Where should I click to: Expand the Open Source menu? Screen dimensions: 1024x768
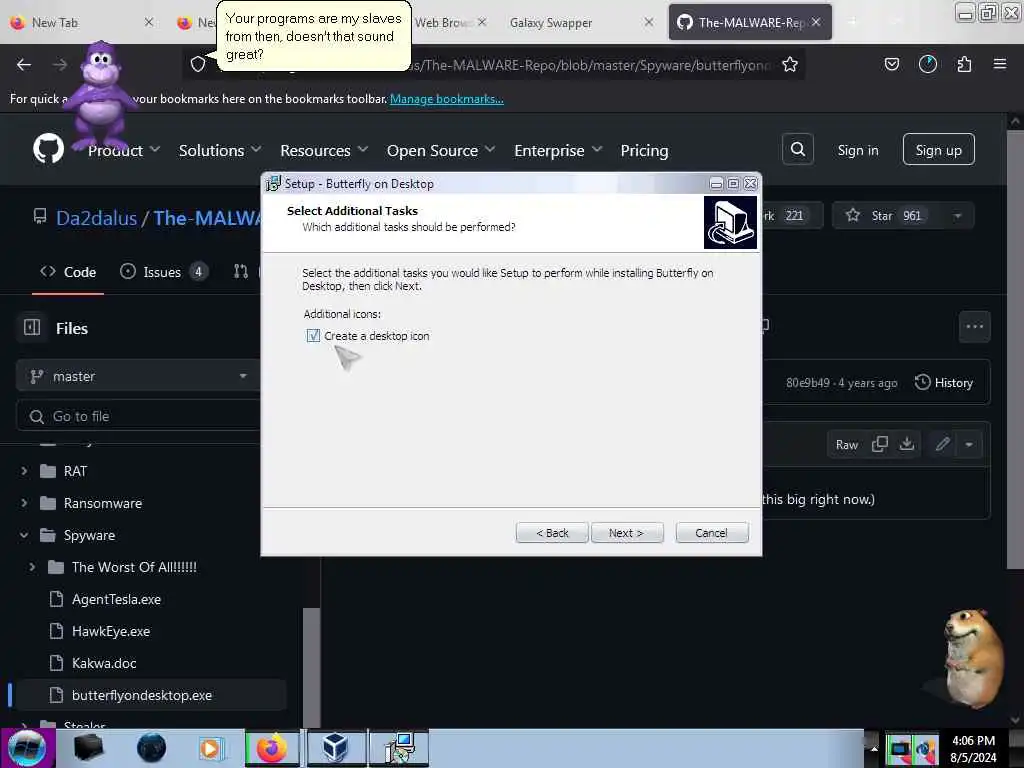click(441, 150)
